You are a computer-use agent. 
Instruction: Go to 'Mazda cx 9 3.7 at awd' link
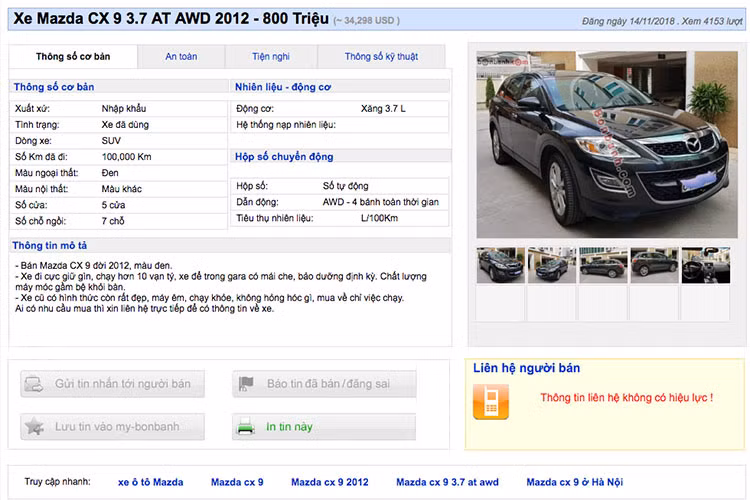[x=447, y=482]
